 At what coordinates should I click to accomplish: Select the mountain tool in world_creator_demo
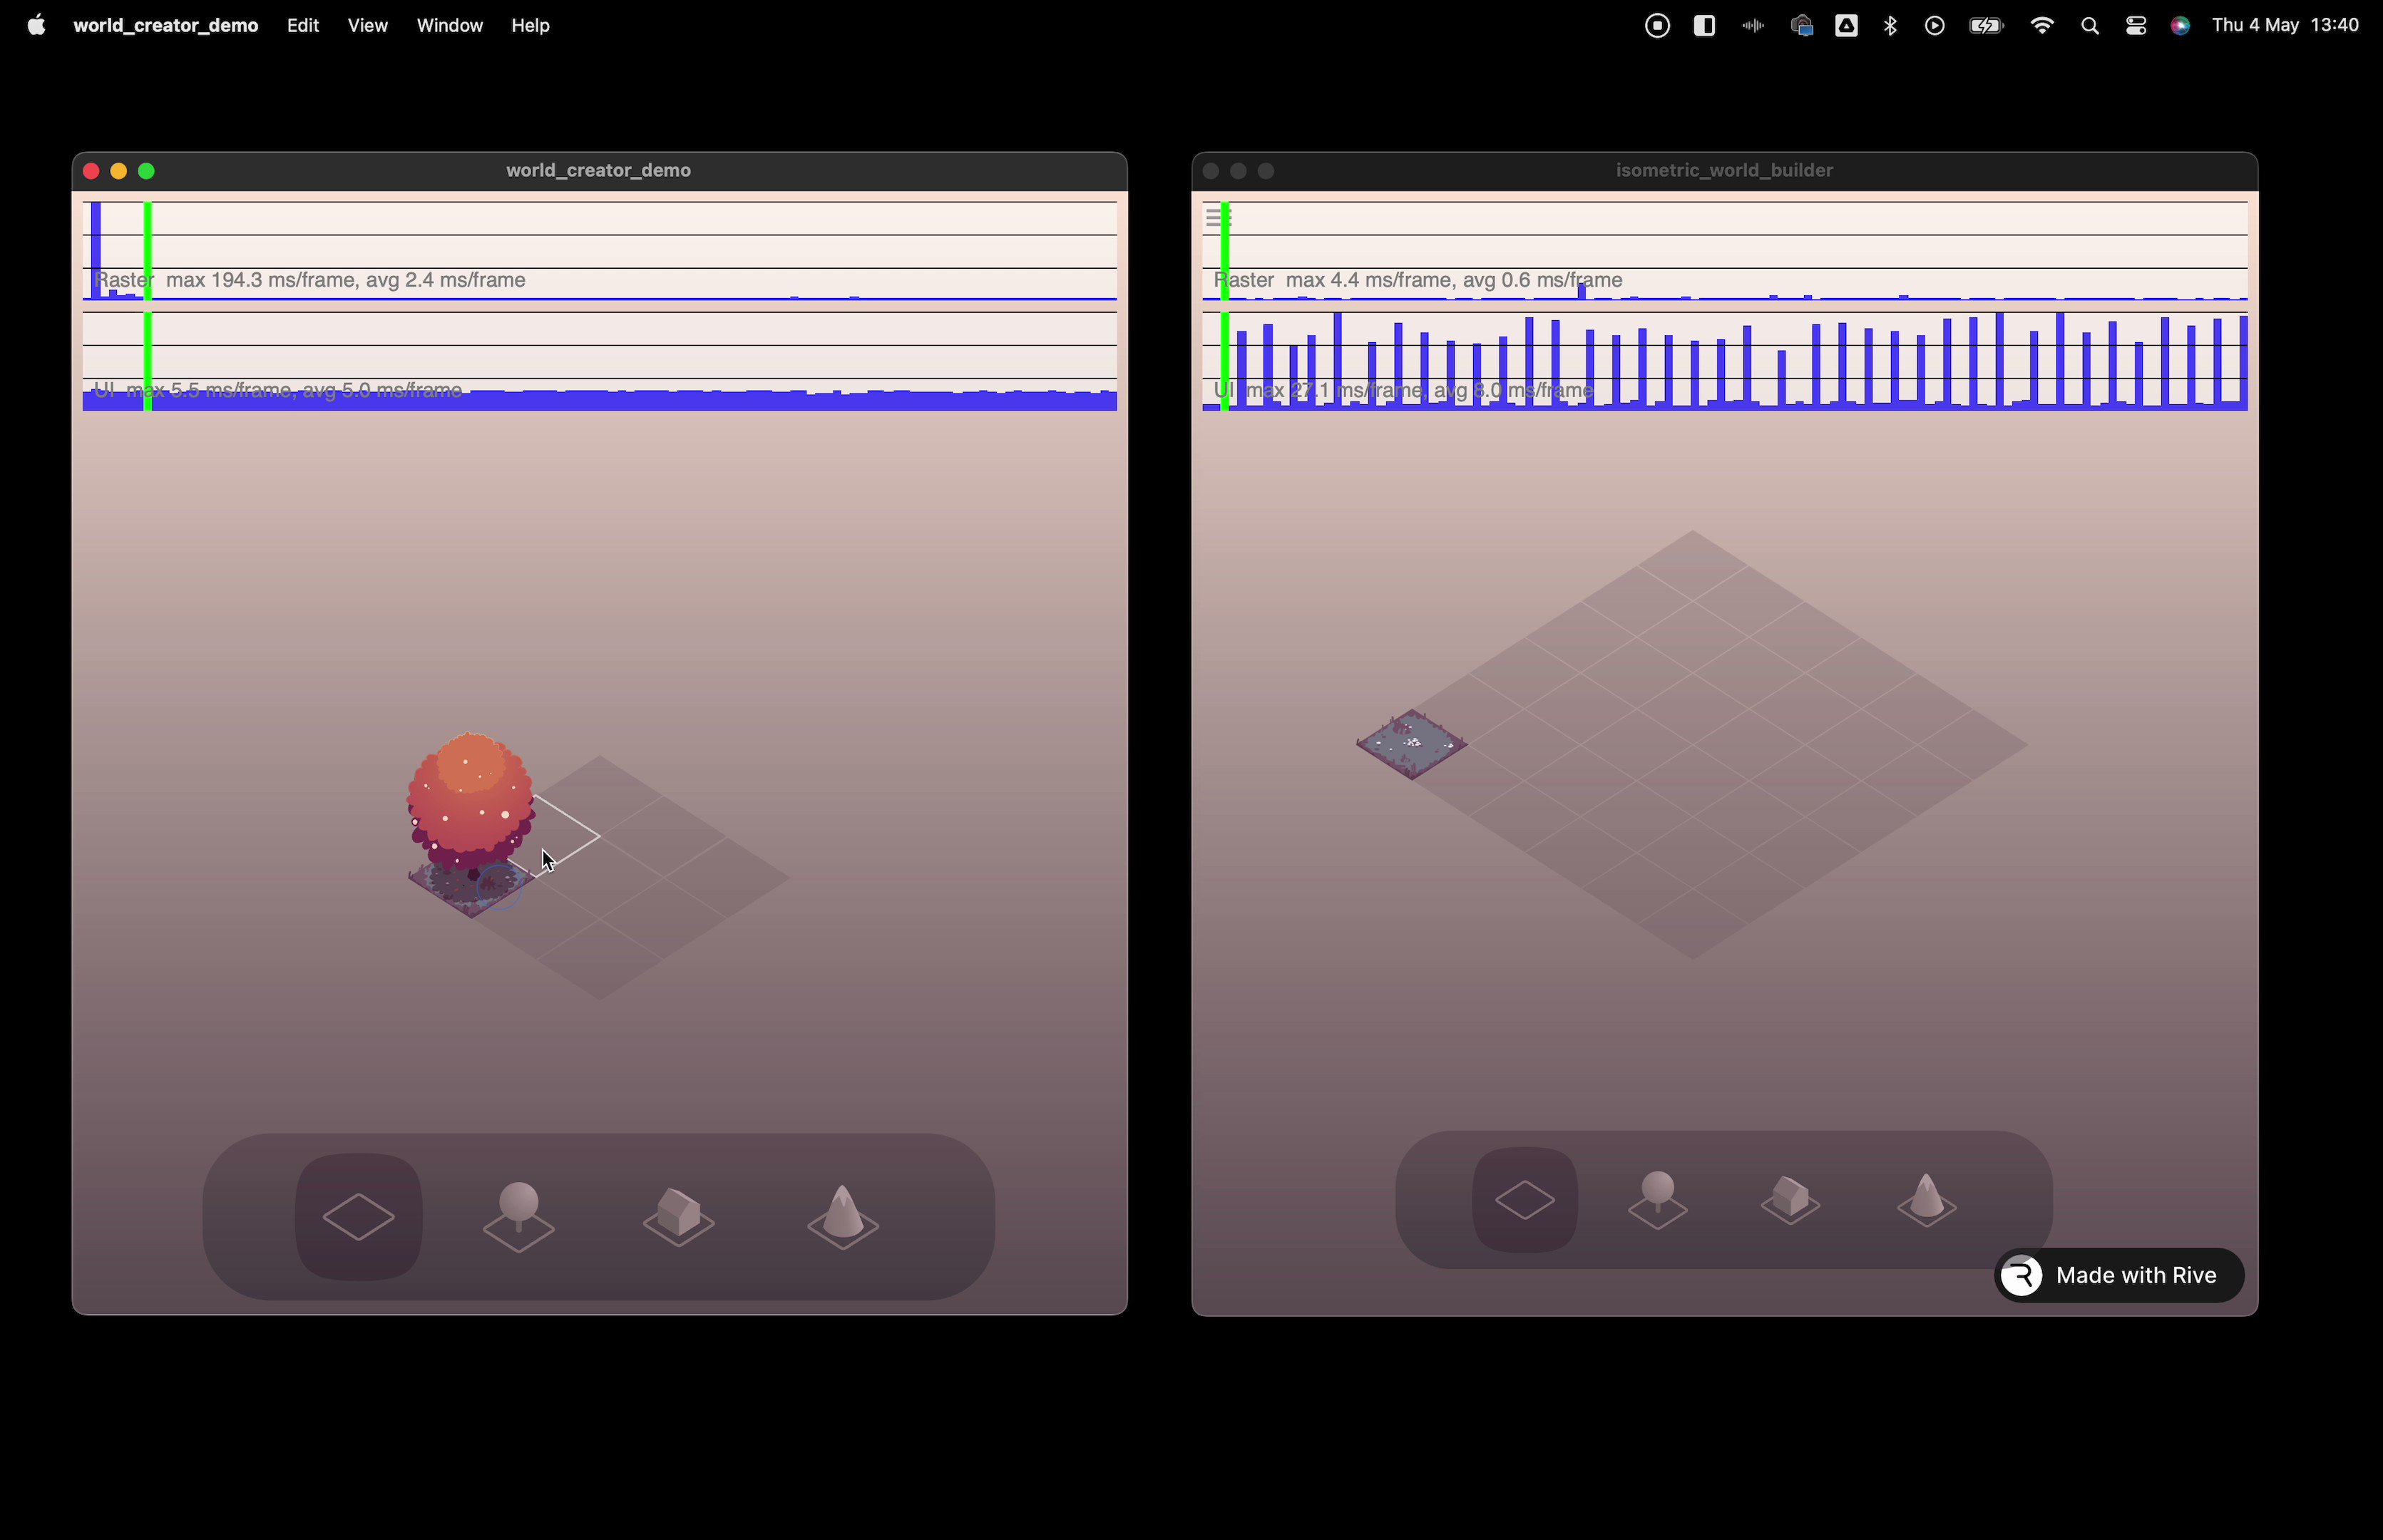pyautogui.click(x=842, y=1217)
